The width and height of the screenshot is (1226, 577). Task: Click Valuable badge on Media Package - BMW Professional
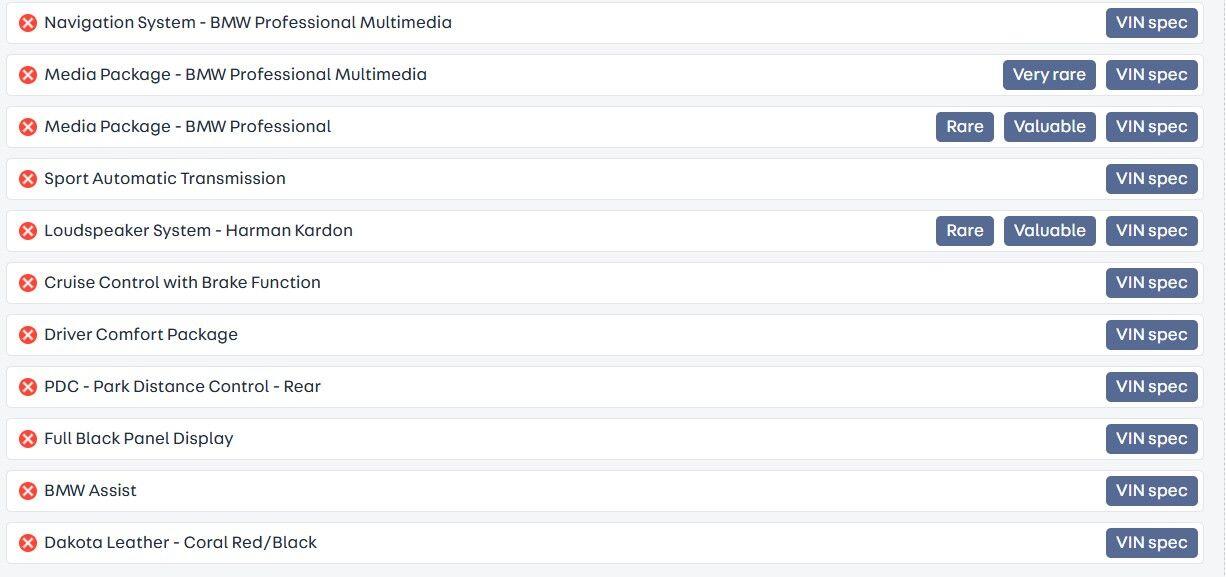click(1049, 127)
